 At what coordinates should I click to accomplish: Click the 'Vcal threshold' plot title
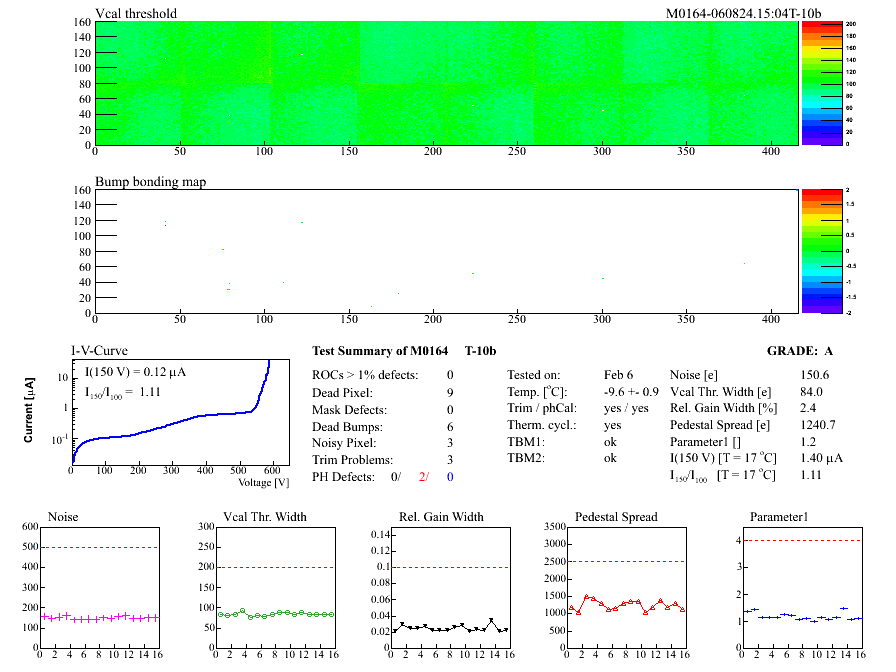136,13
